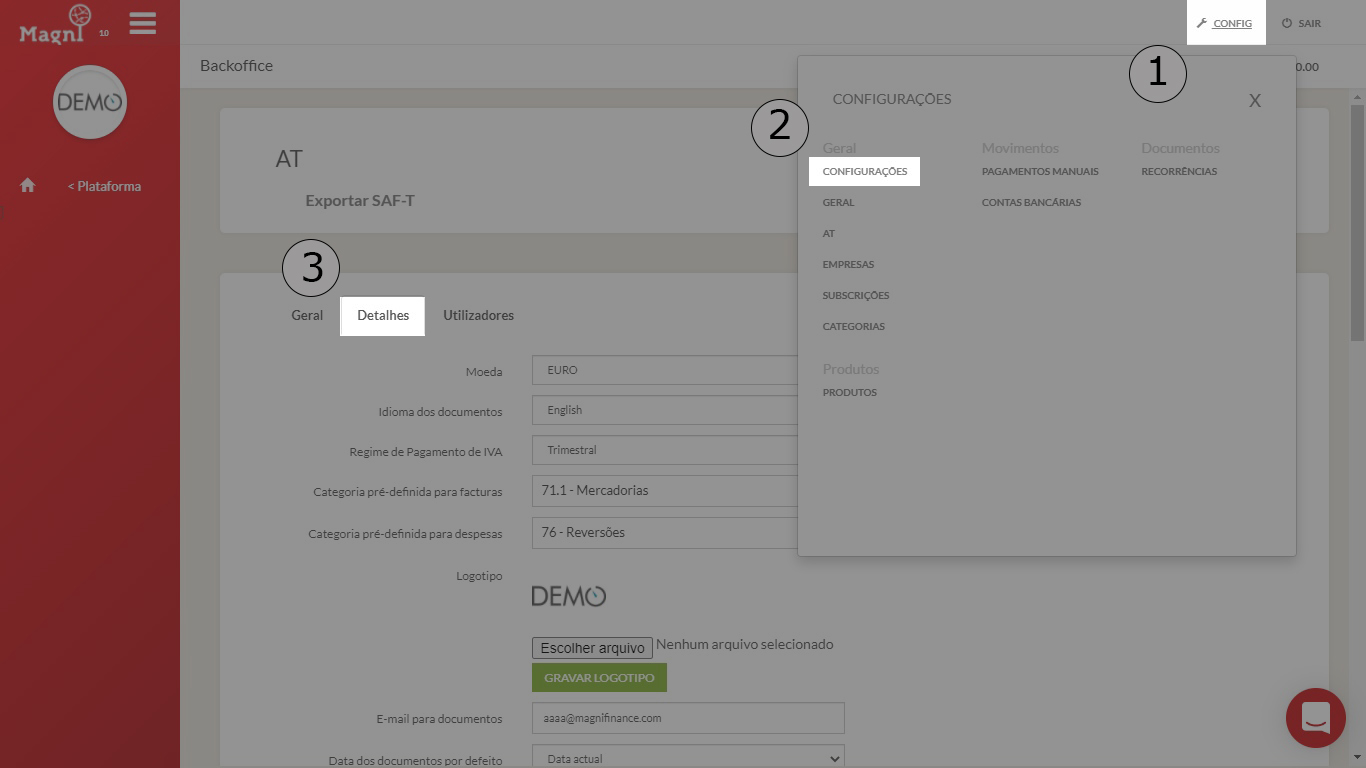Open the Idioma dos documentos dropdown

[x=665, y=410]
